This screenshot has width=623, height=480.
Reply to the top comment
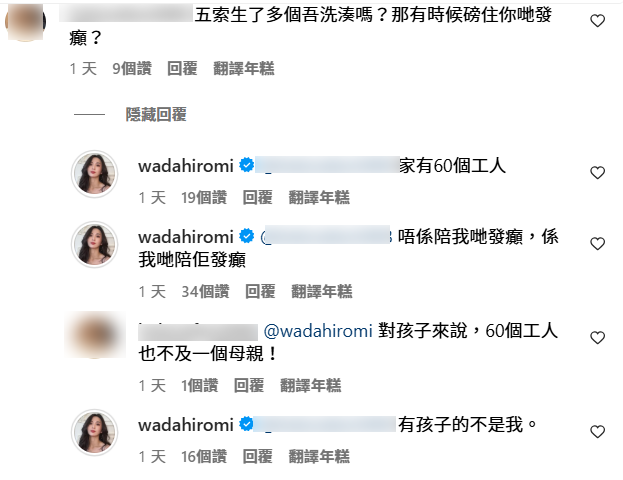[182, 68]
